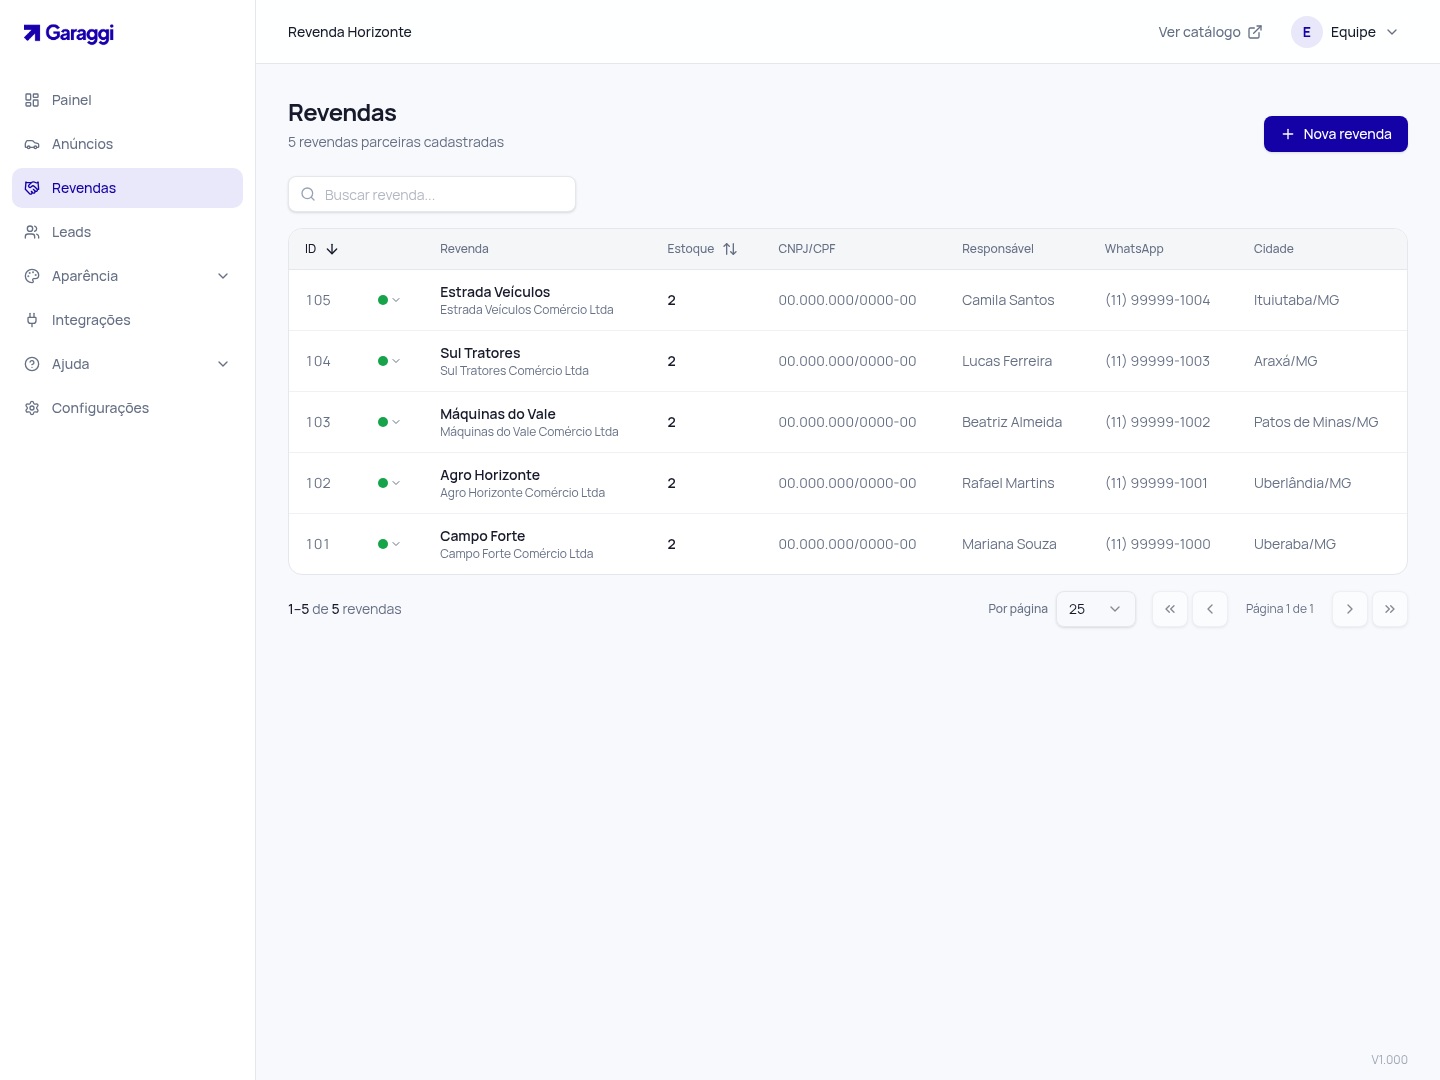Click responsável Camila Santos
This screenshot has height=1080, width=1440.
1008,300
